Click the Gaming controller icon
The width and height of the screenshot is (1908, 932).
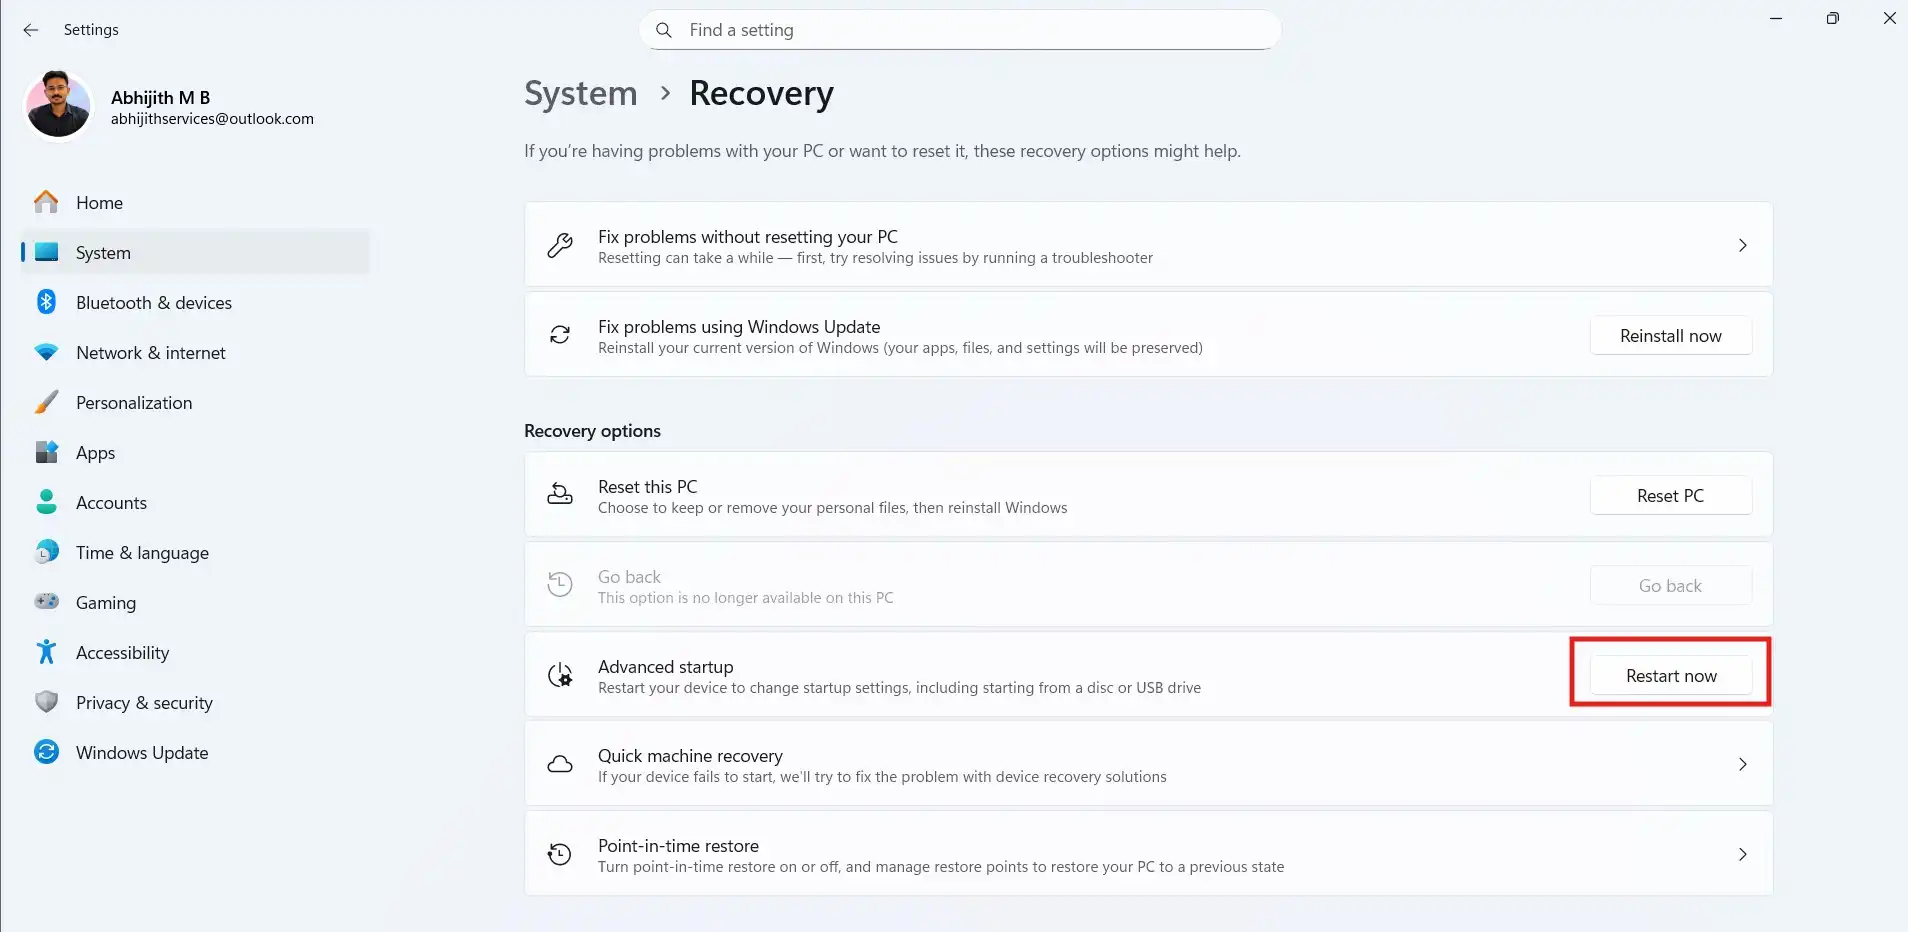tap(46, 602)
